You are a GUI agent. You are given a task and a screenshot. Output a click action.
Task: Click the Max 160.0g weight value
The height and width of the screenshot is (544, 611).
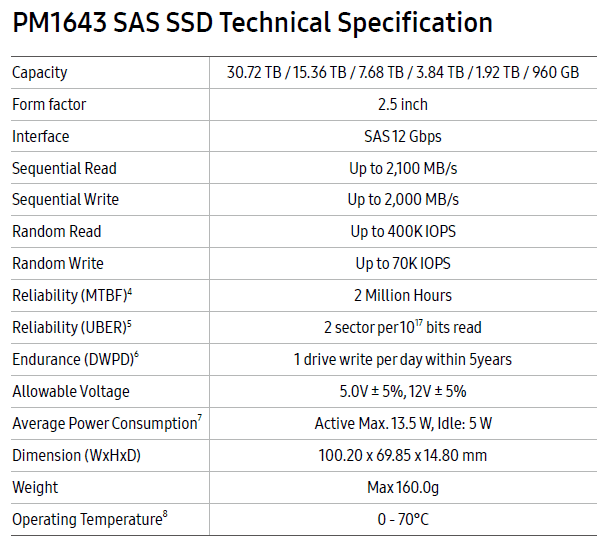[402, 488]
